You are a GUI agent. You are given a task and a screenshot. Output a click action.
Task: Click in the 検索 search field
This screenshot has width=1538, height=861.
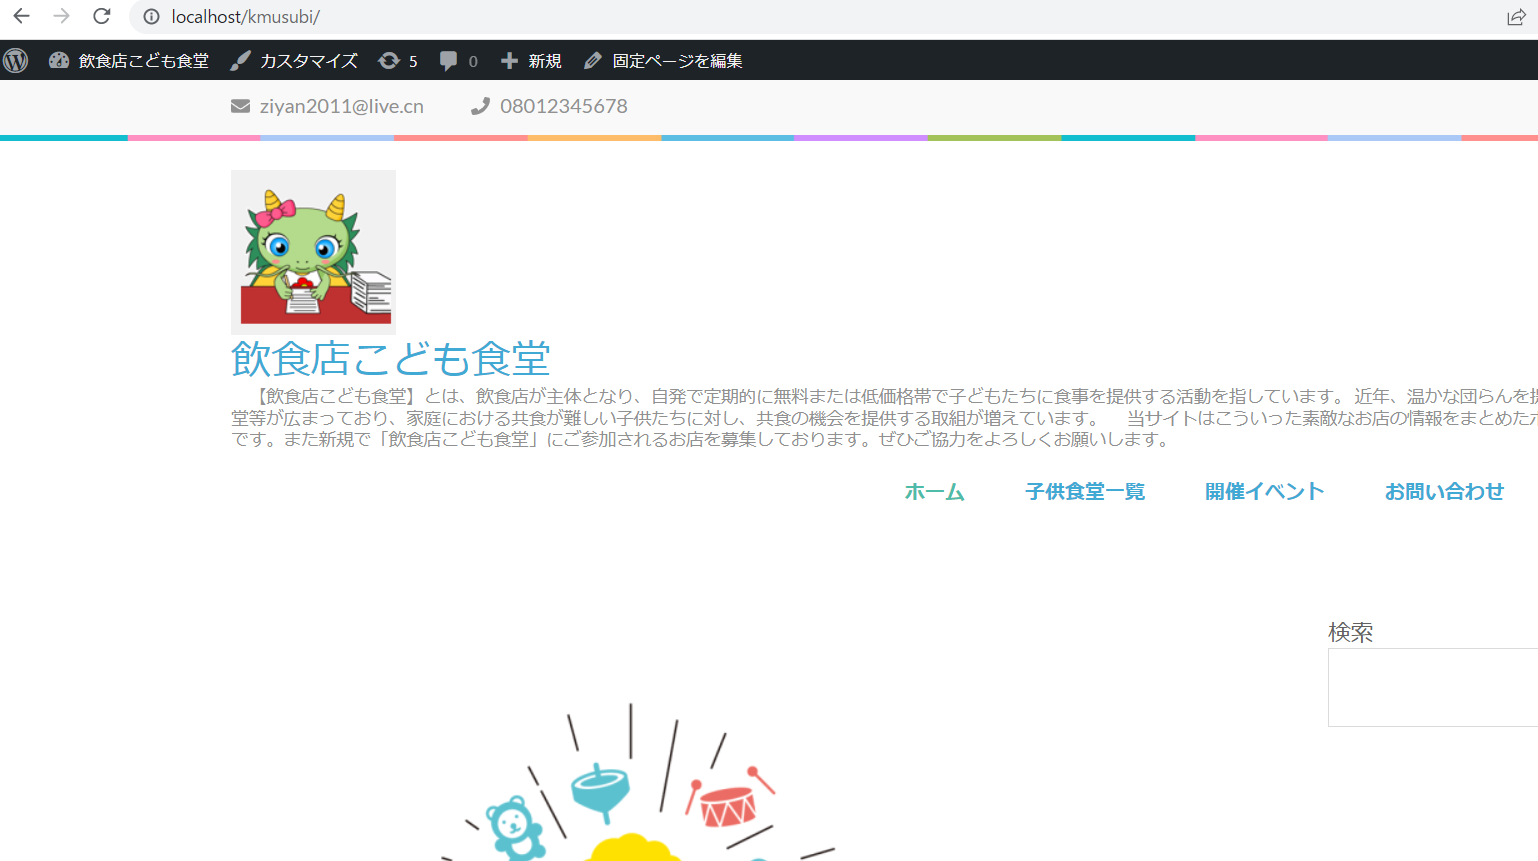click(1432, 687)
